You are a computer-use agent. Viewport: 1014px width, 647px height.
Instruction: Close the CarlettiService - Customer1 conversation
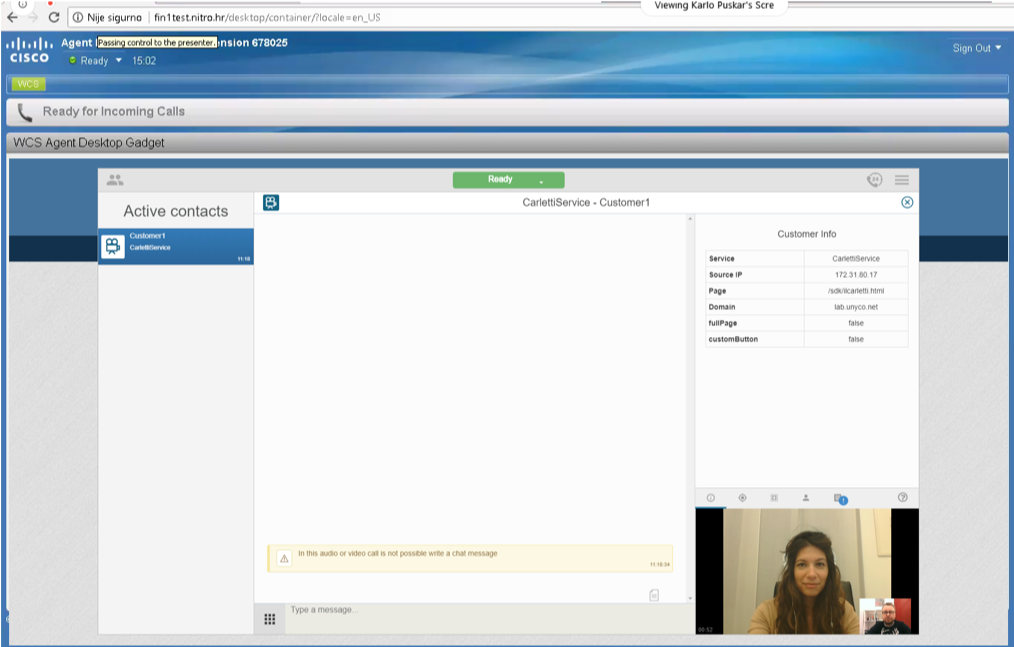pos(907,202)
